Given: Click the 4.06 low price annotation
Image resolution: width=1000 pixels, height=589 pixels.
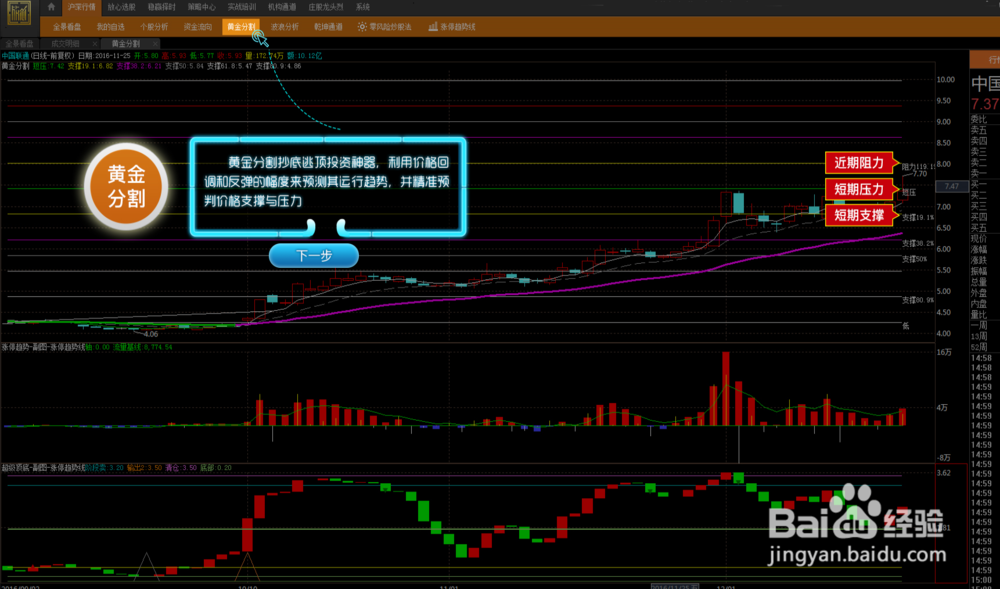Looking at the screenshot, I should (x=151, y=334).
